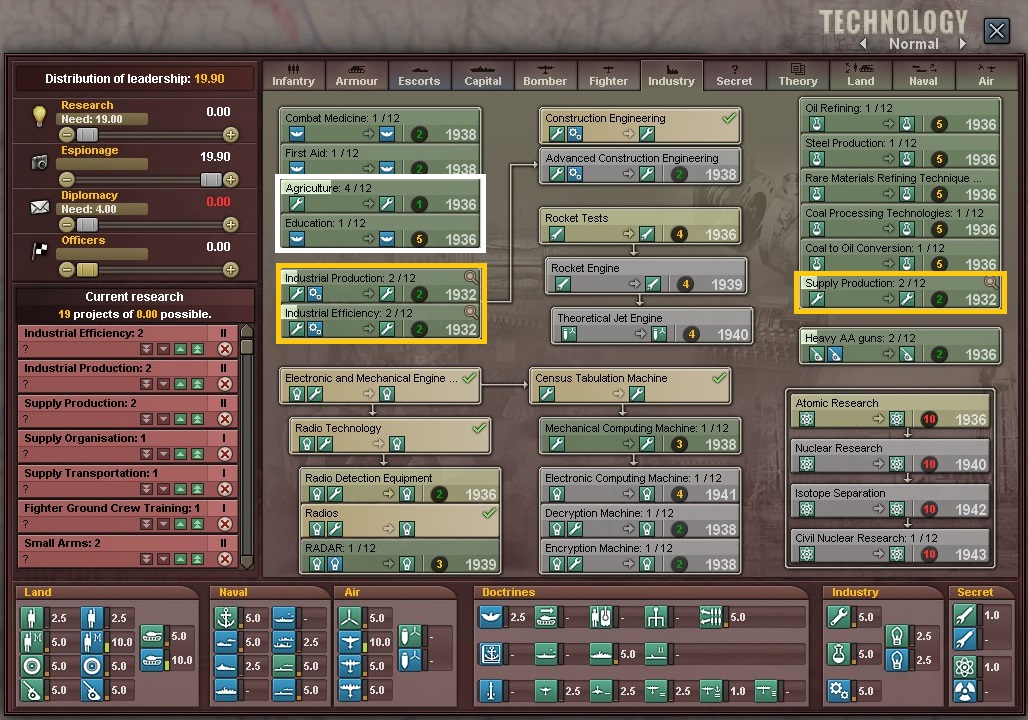1028x720 pixels.
Task: Select Oil Refining technology card
Action: (900, 116)
